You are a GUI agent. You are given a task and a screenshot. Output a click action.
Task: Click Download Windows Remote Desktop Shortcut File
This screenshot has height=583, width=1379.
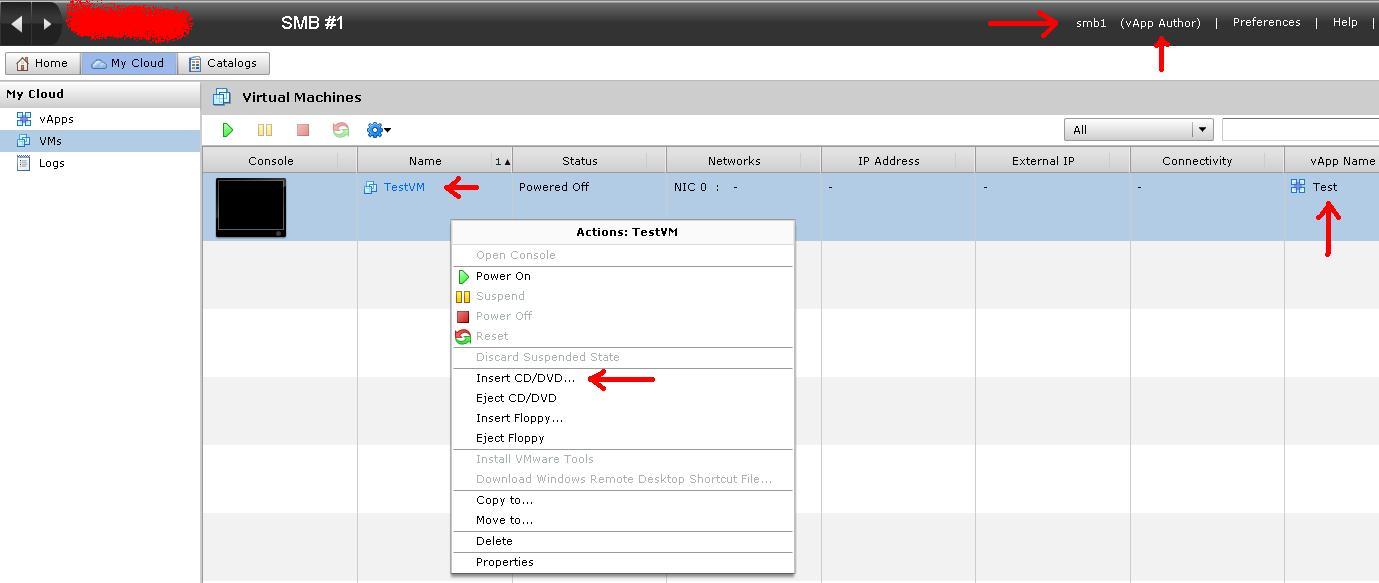pyautogui.click(x=624, y=479)
